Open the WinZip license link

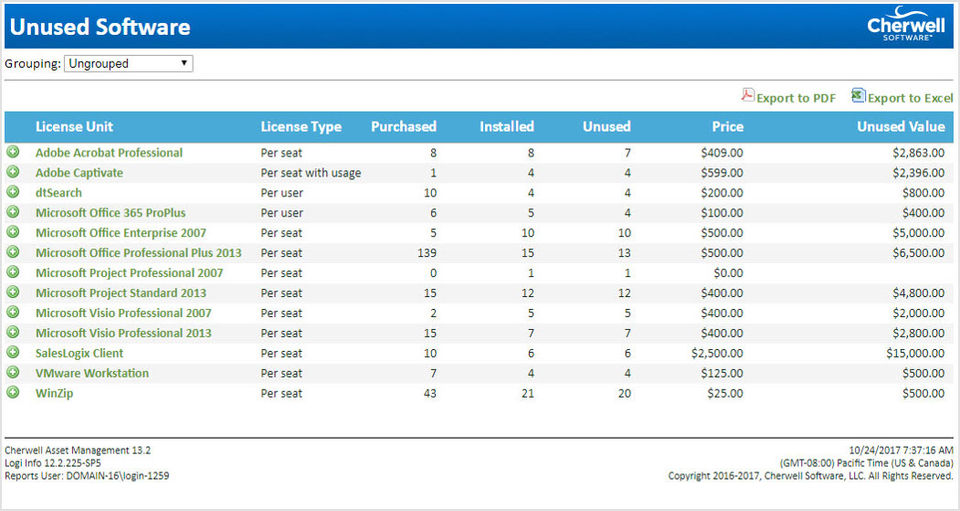tap(54, 394)
